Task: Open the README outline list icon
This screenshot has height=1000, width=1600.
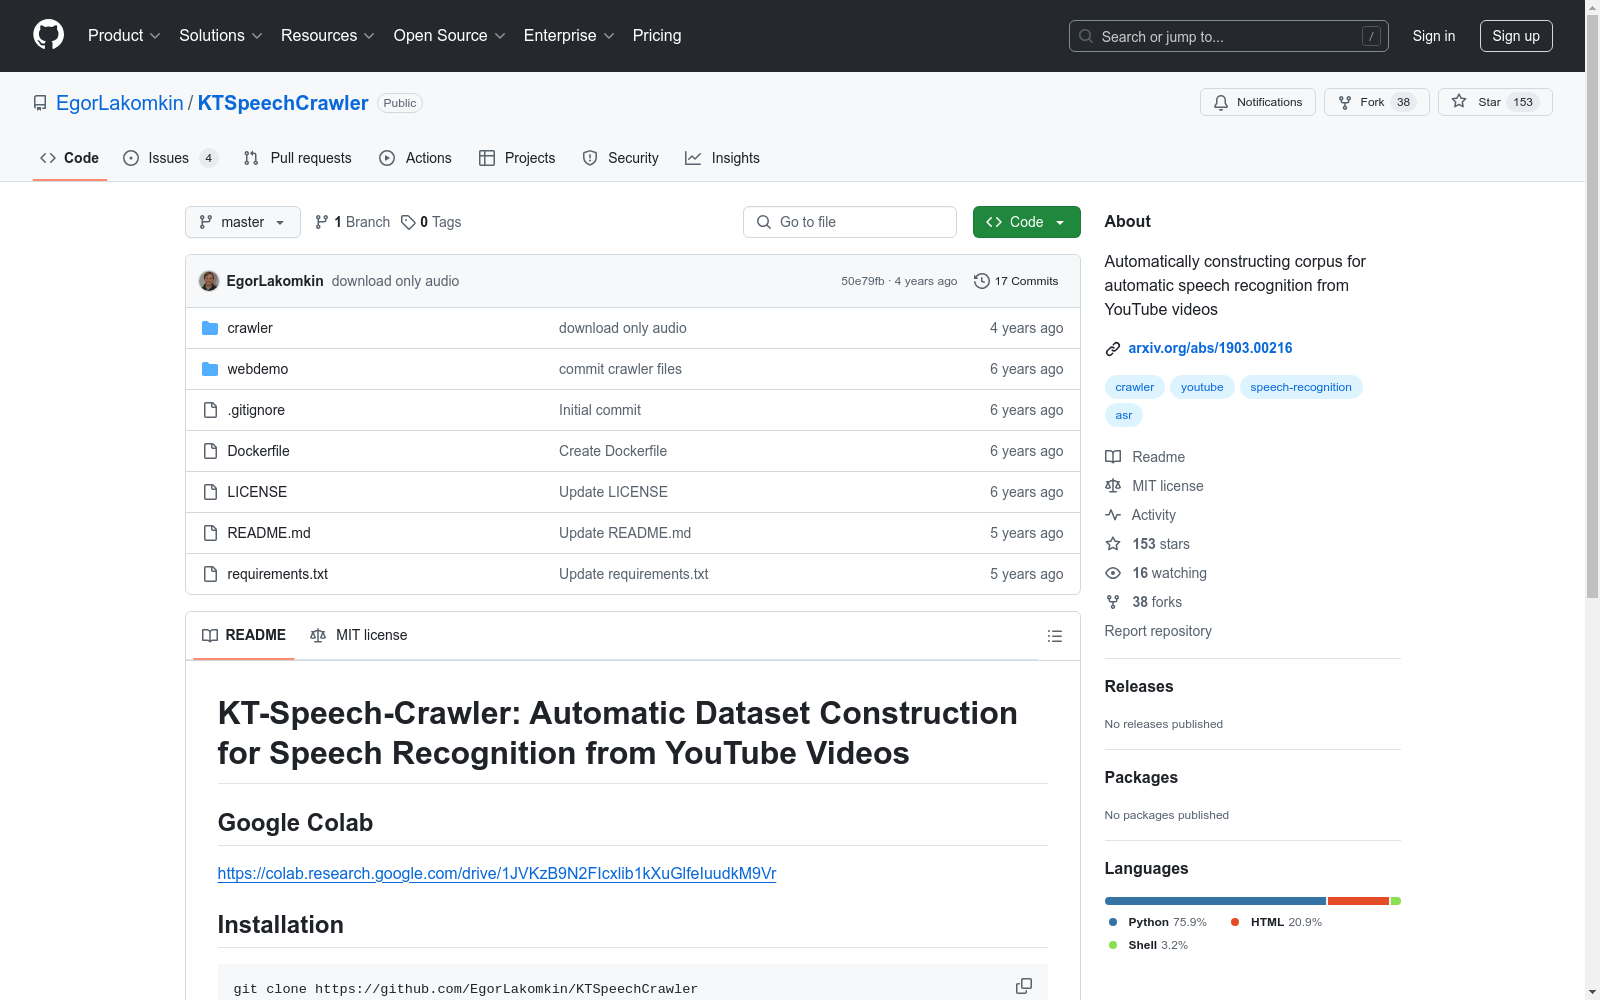Action: [x=1054, y=636]
